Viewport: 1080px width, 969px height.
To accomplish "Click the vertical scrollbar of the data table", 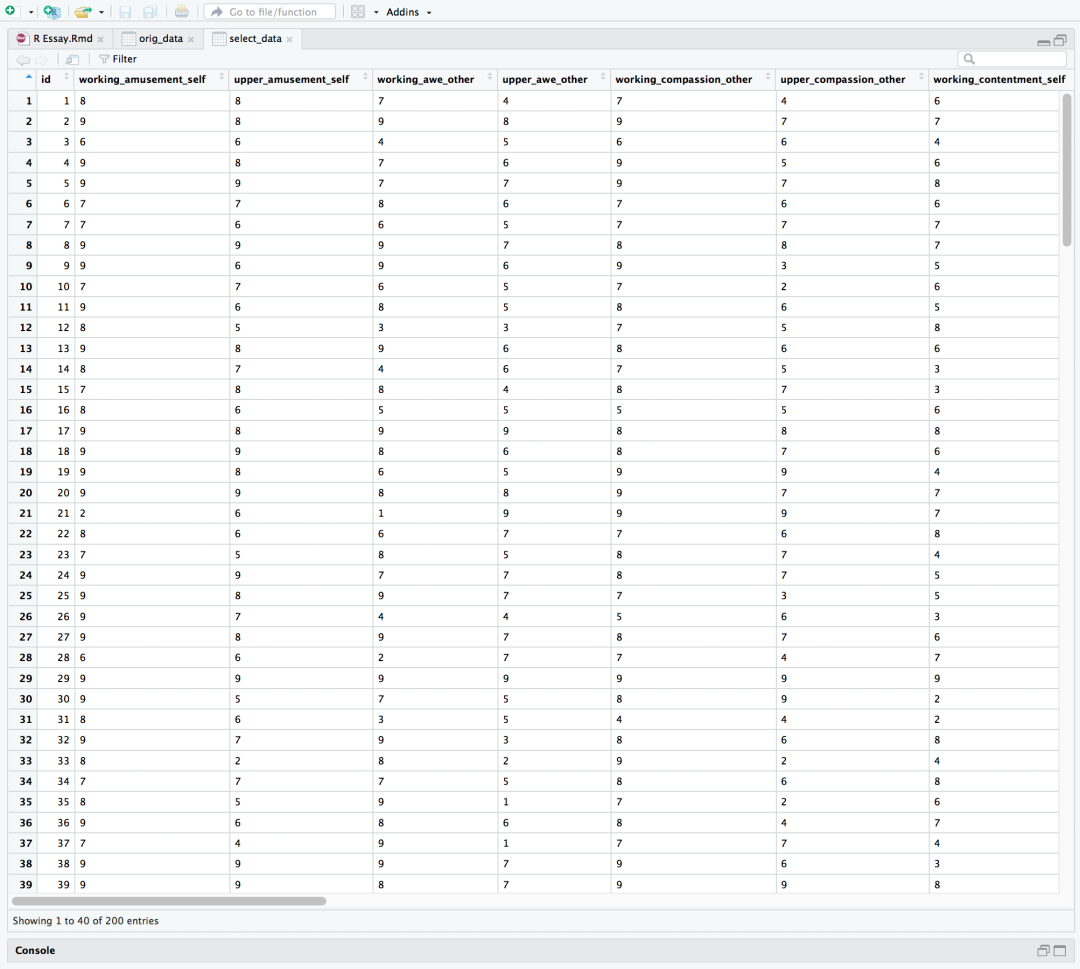I will pos(1067,169).
